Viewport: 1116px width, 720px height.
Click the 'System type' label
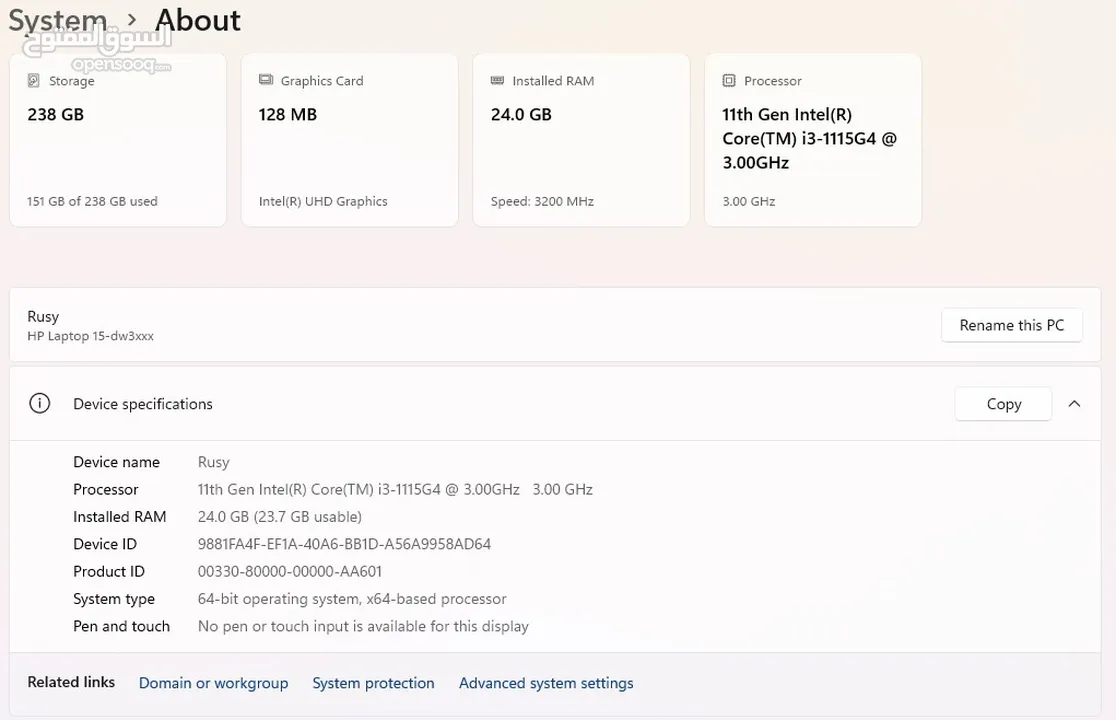click(x=114, y=599)
